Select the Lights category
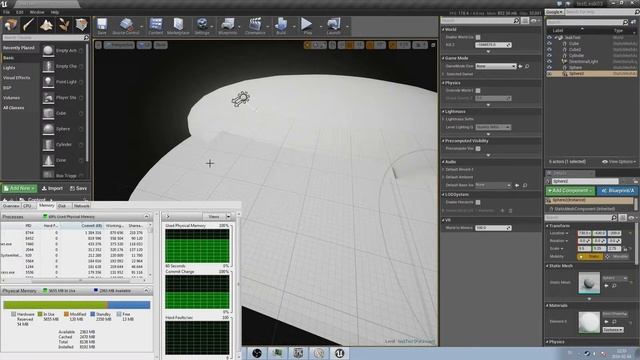Screen dimensions: 640x360 9,68
